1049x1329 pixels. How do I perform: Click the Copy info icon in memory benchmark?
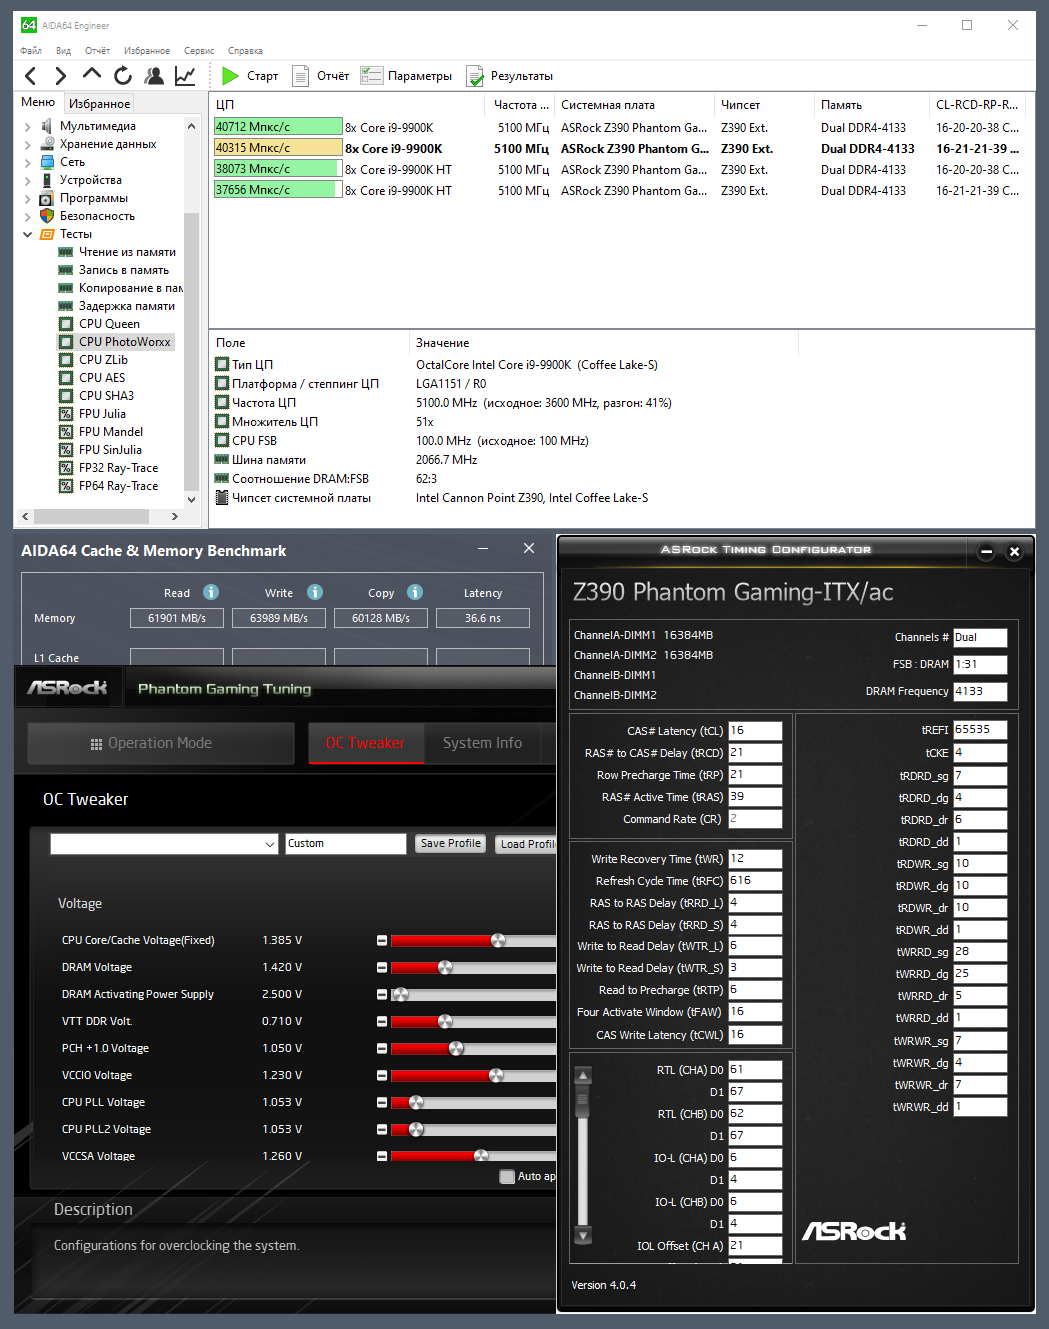coord(415,592)
